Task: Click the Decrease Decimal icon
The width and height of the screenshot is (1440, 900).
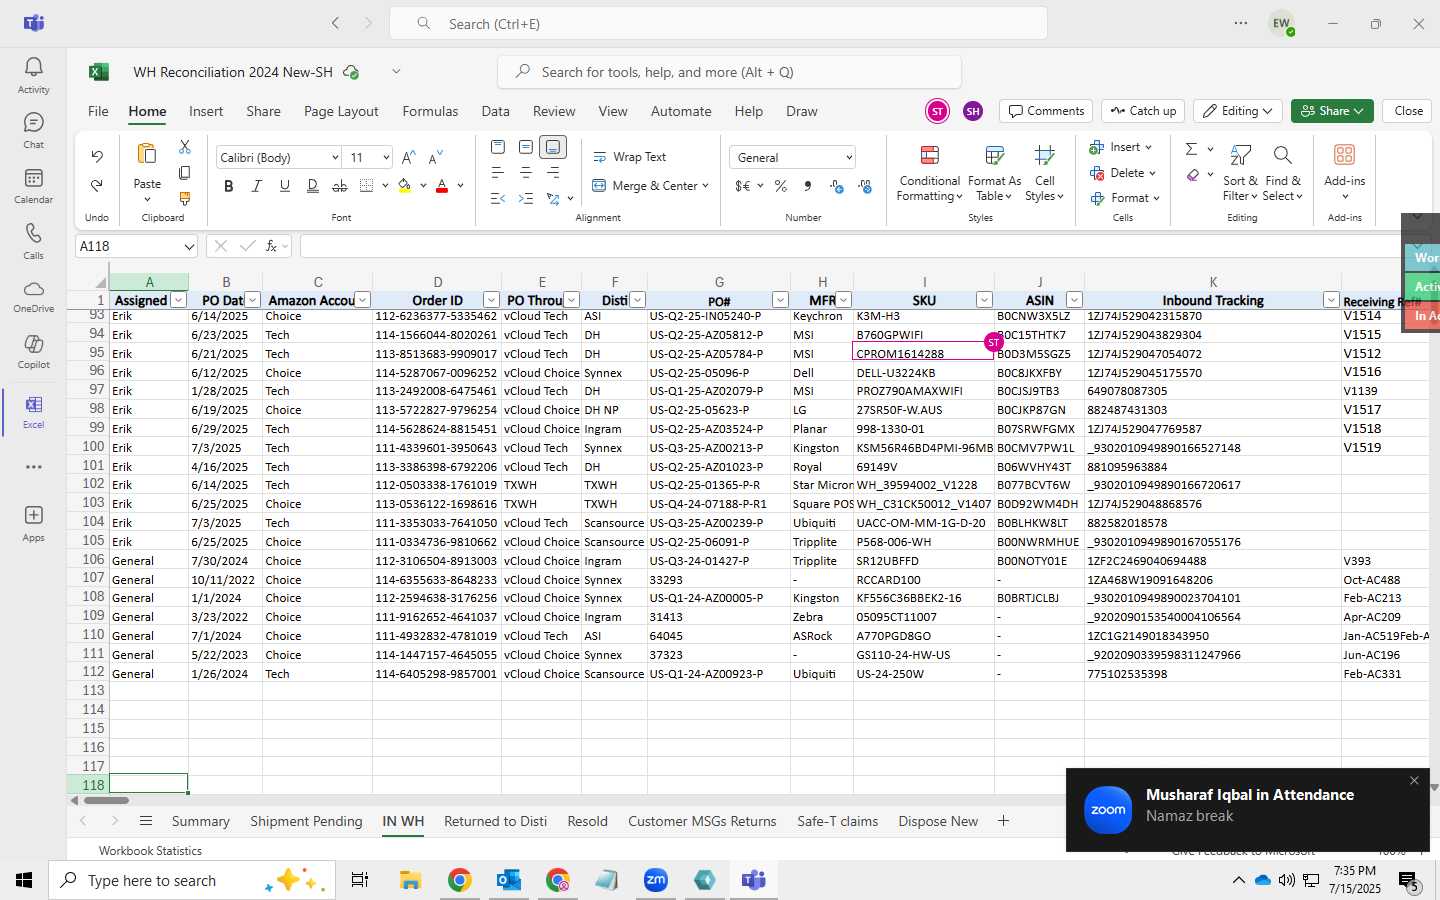Action: 865,186
